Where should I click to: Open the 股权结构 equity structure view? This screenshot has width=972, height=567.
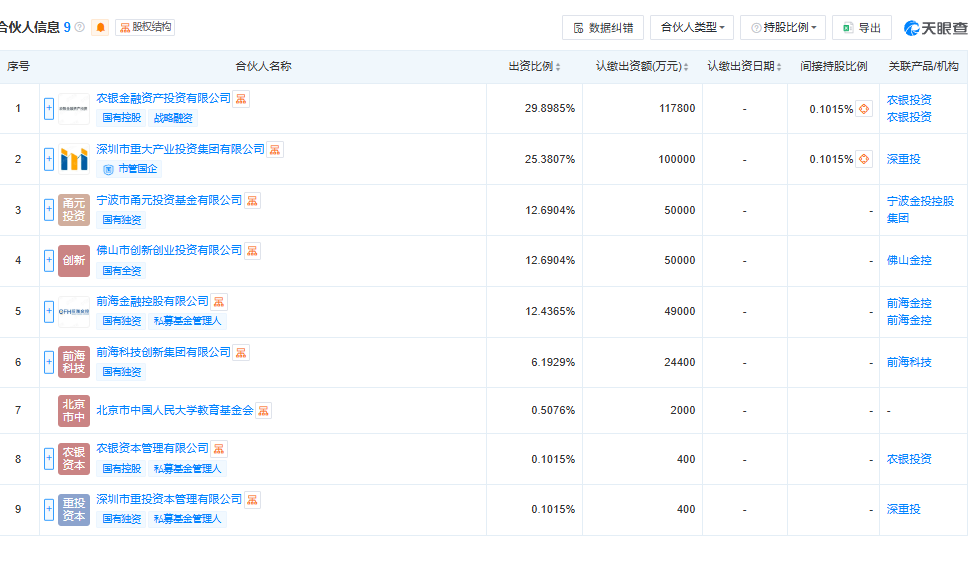point(145,27)
